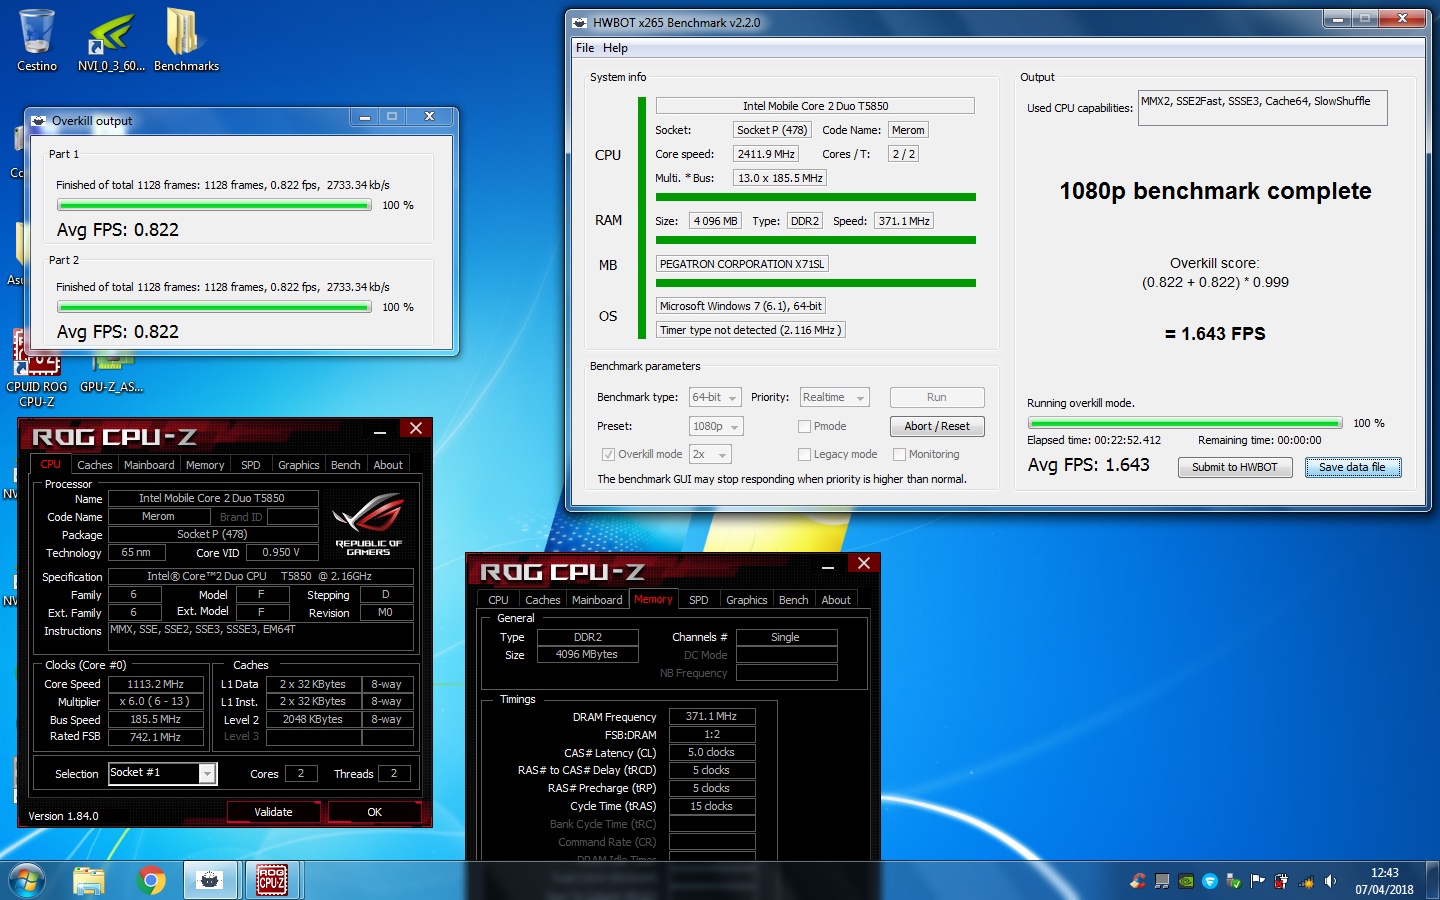Open the F-Secure shield tray icon

(x=1210, y=881)
